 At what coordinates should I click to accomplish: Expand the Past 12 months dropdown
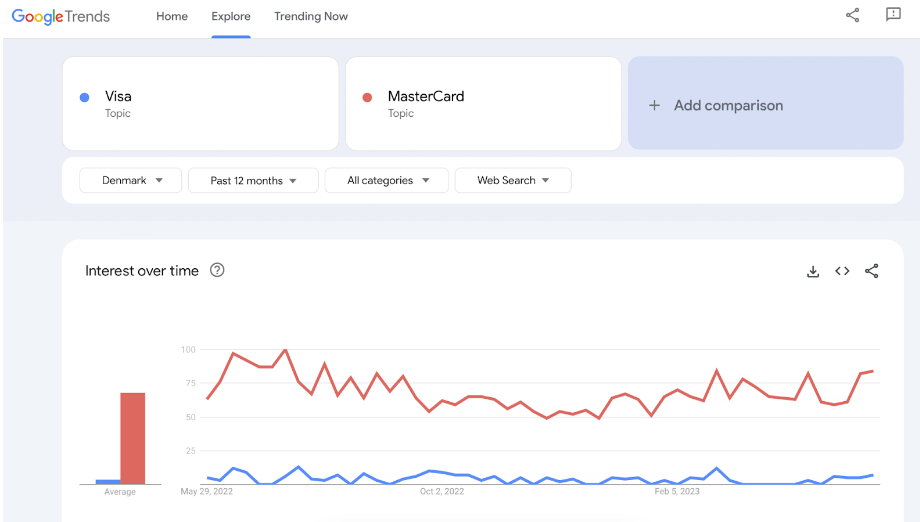(253, 180)
